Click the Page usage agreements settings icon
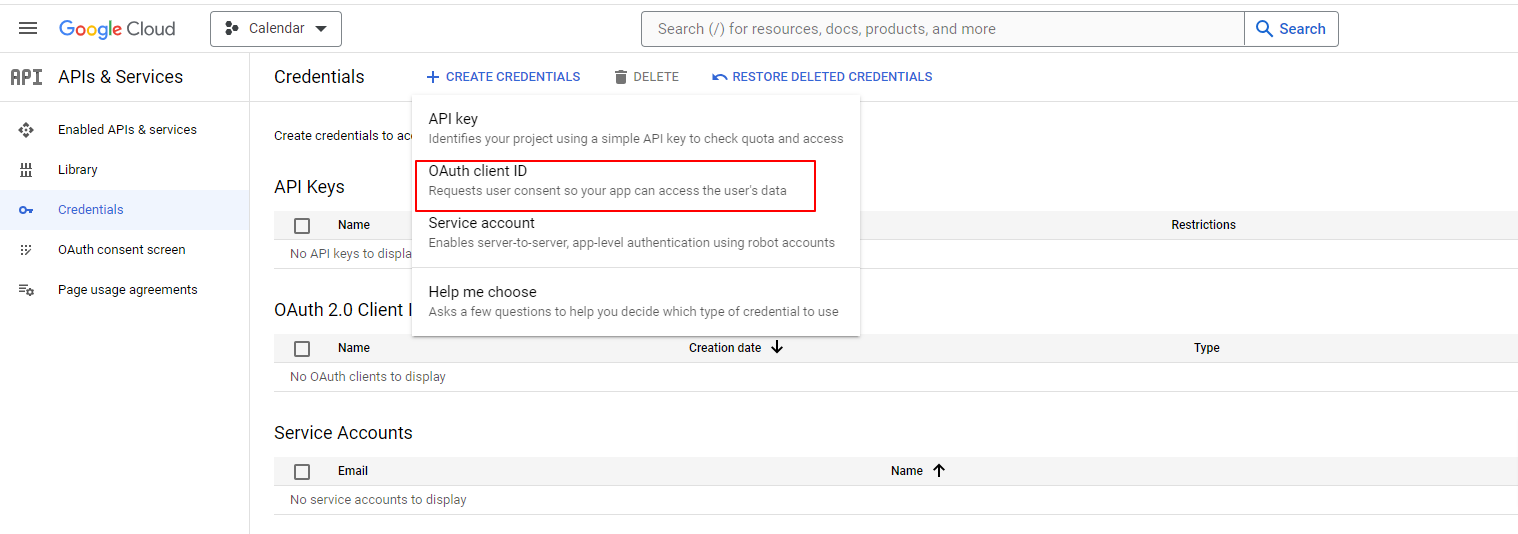Viewport: 1518px width, 534px height. click(x=26, y=290)
